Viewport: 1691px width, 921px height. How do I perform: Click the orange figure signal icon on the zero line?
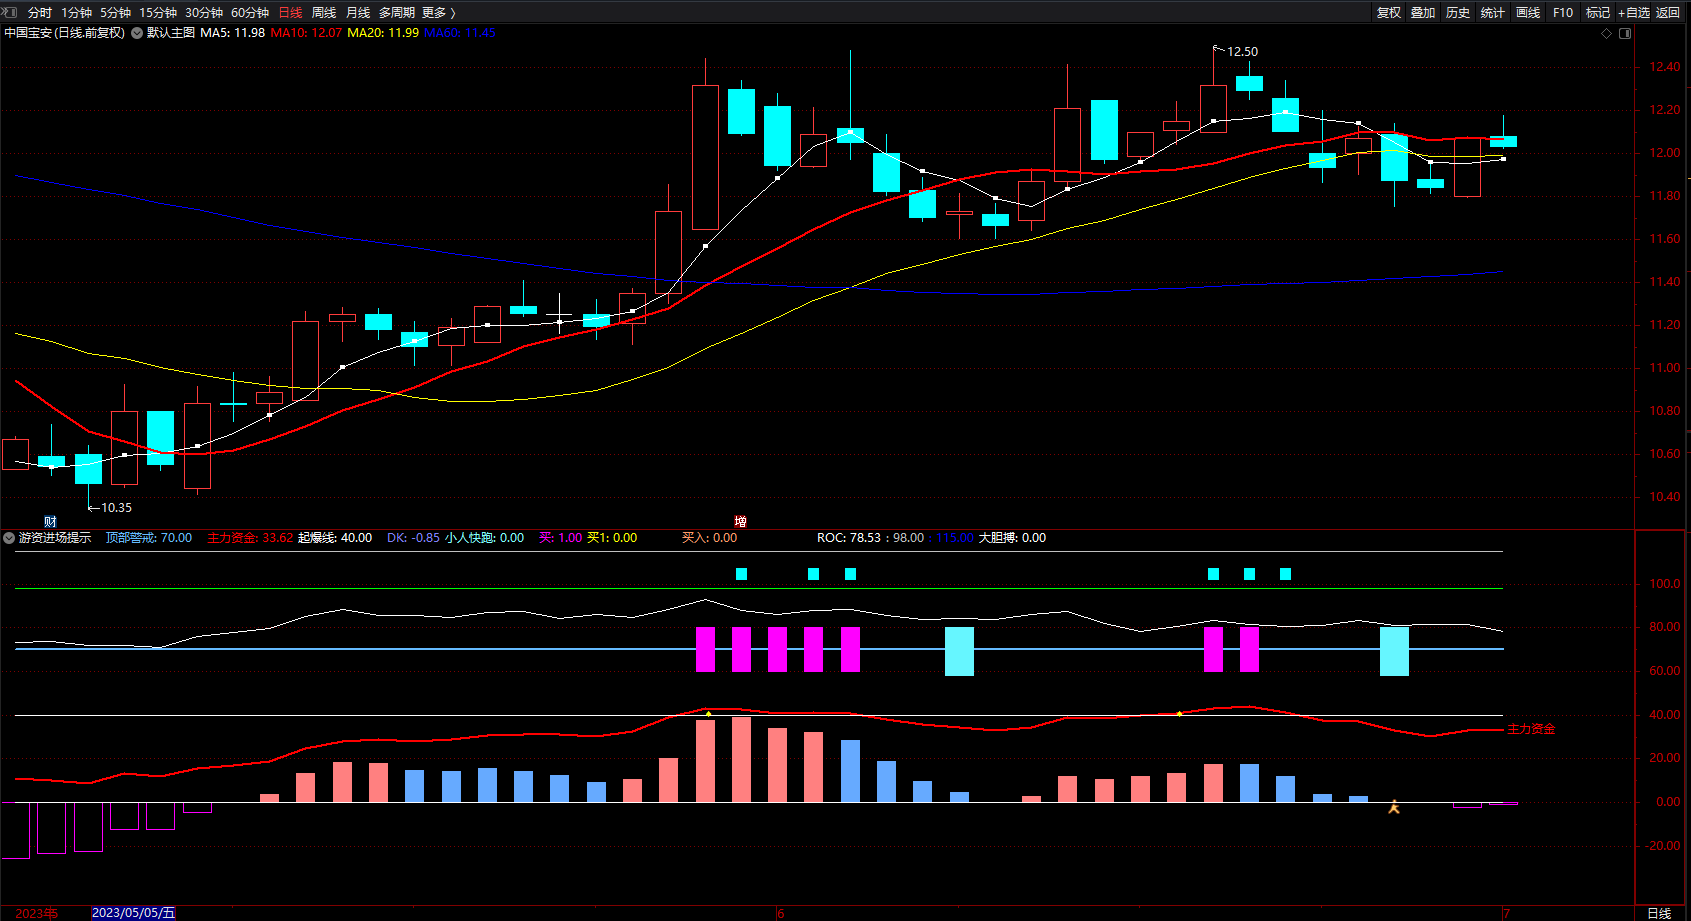click(1394, 806)
